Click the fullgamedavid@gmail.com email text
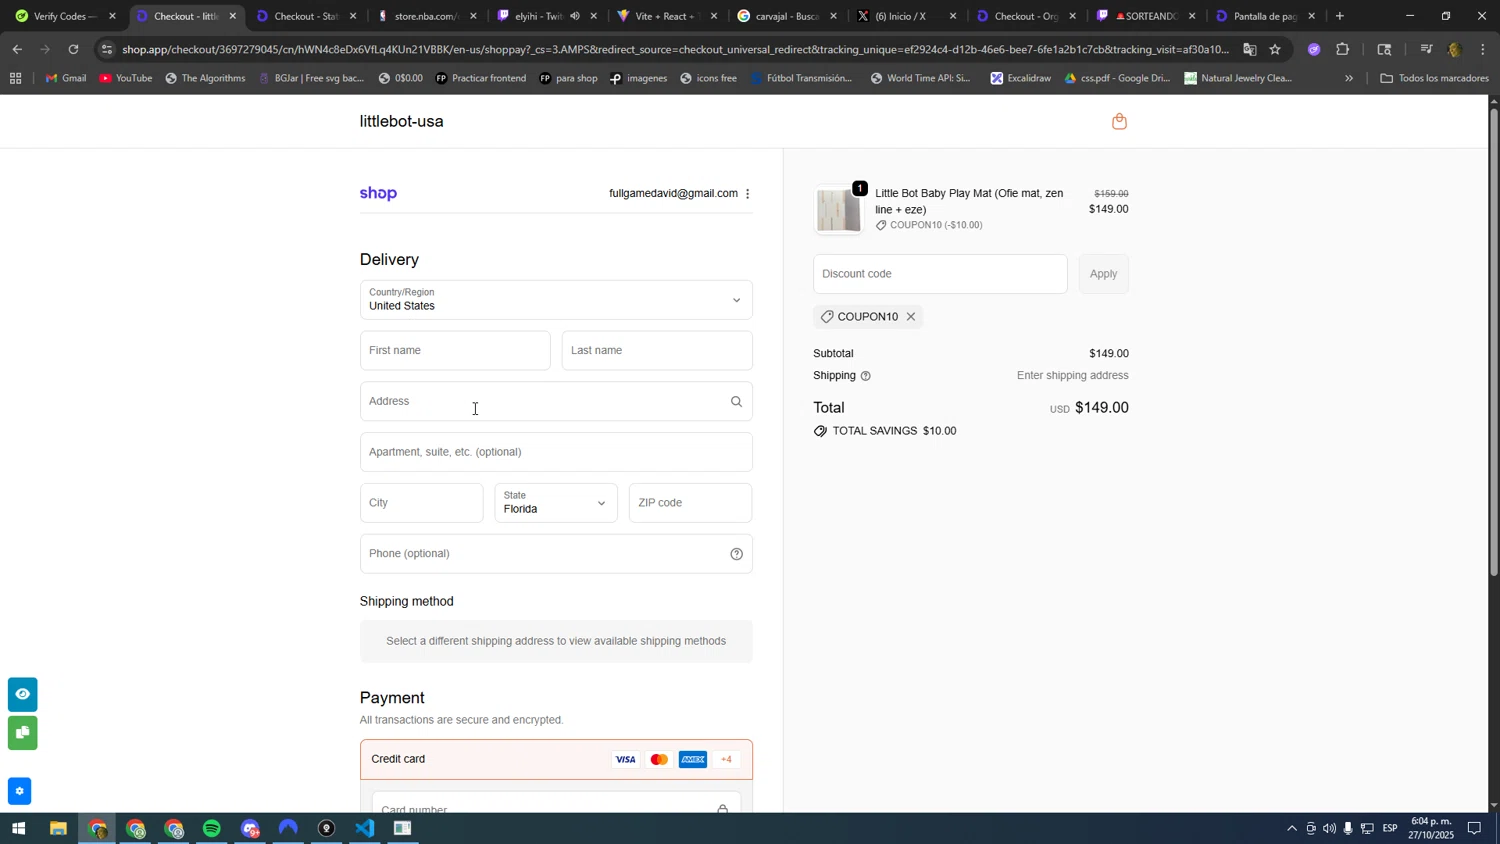The width and height of the screenshot is (1500, 844). 673,194
